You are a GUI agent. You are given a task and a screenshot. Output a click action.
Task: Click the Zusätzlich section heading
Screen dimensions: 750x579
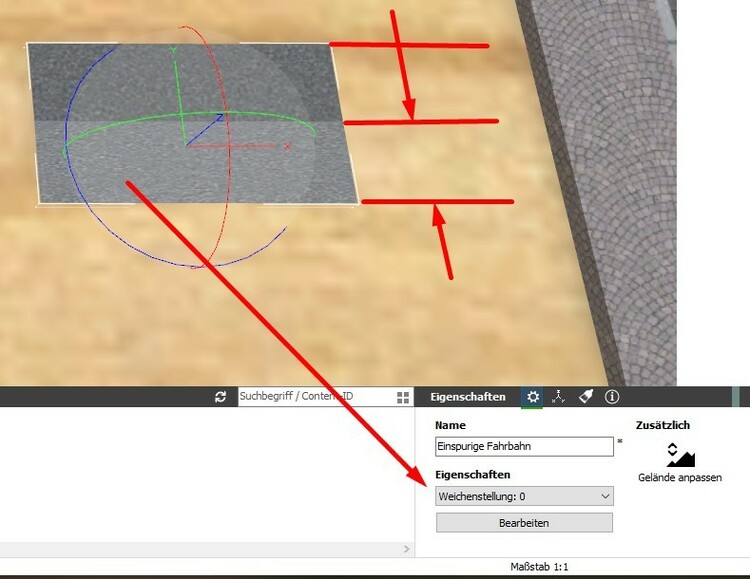pos(662,425)
